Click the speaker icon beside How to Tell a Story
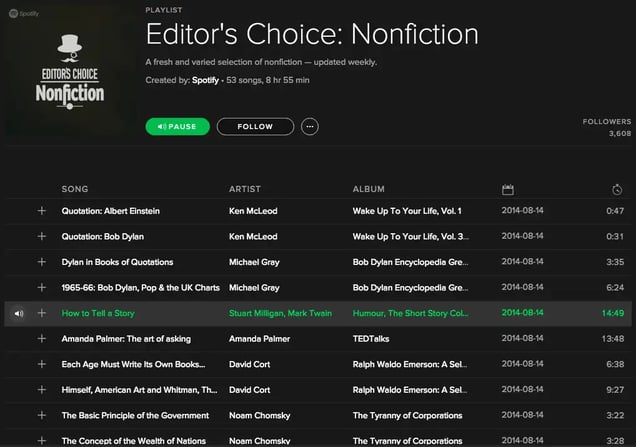The image size is (636, 447). [x=18, y=313]
